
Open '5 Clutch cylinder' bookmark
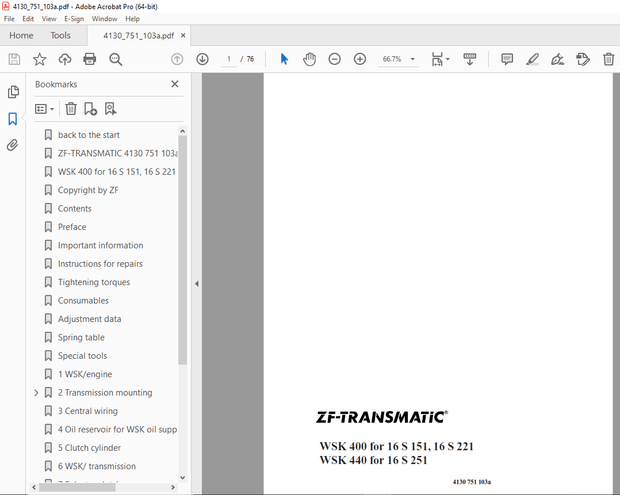coord(89,448)
